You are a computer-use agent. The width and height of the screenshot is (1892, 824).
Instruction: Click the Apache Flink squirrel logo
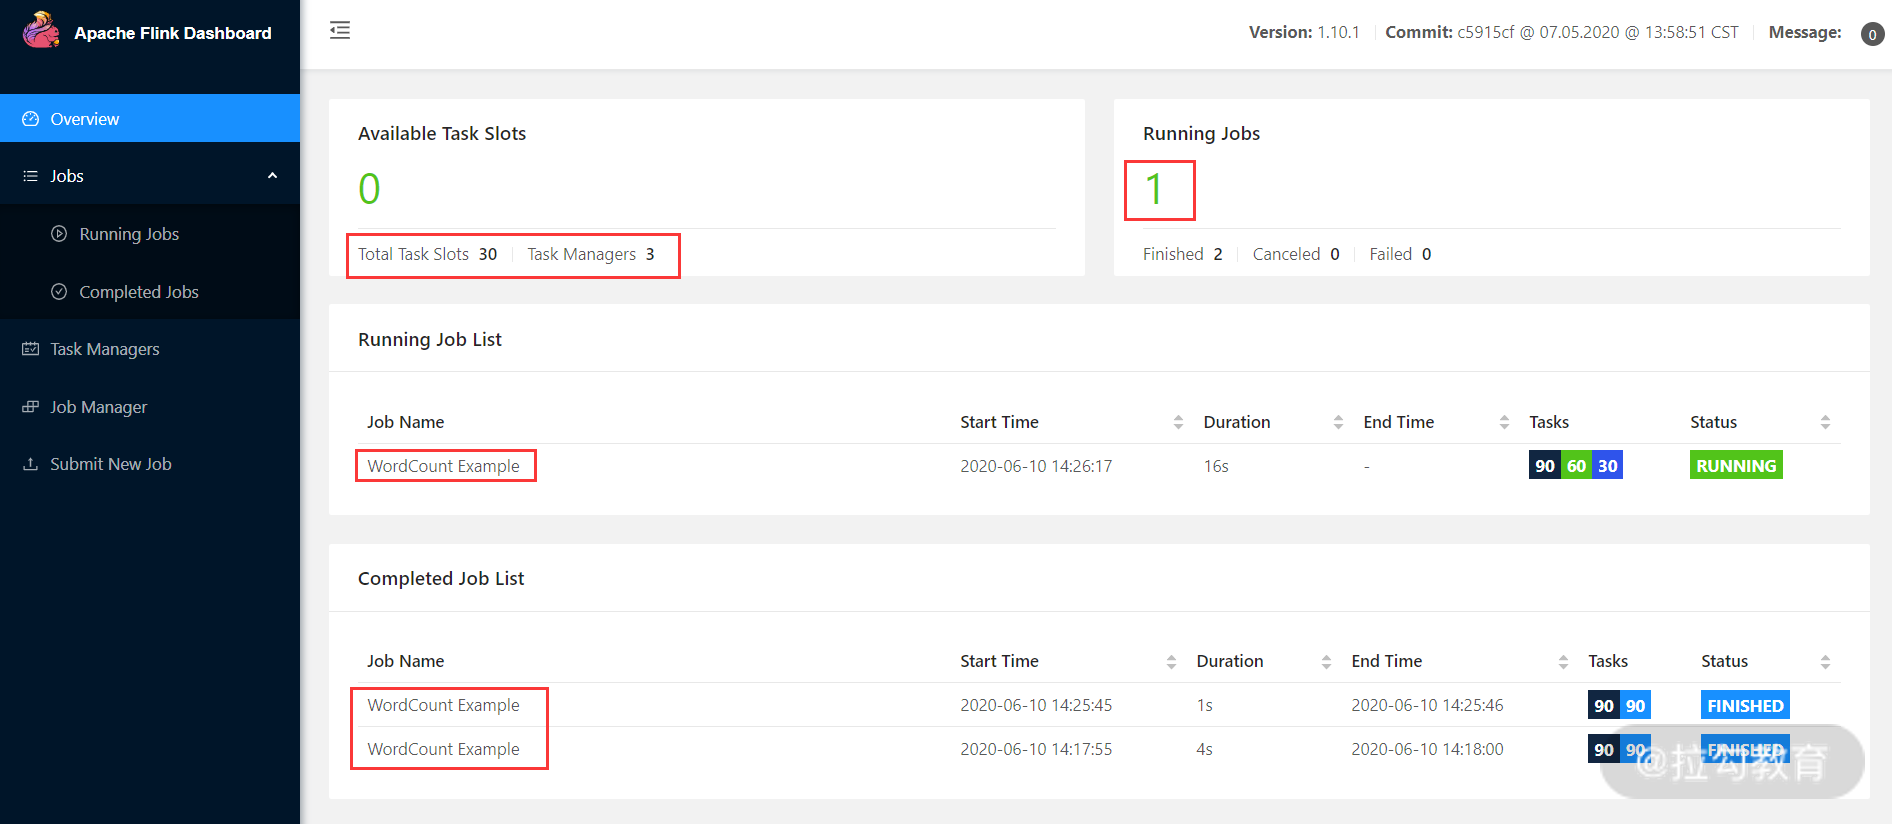41,30
